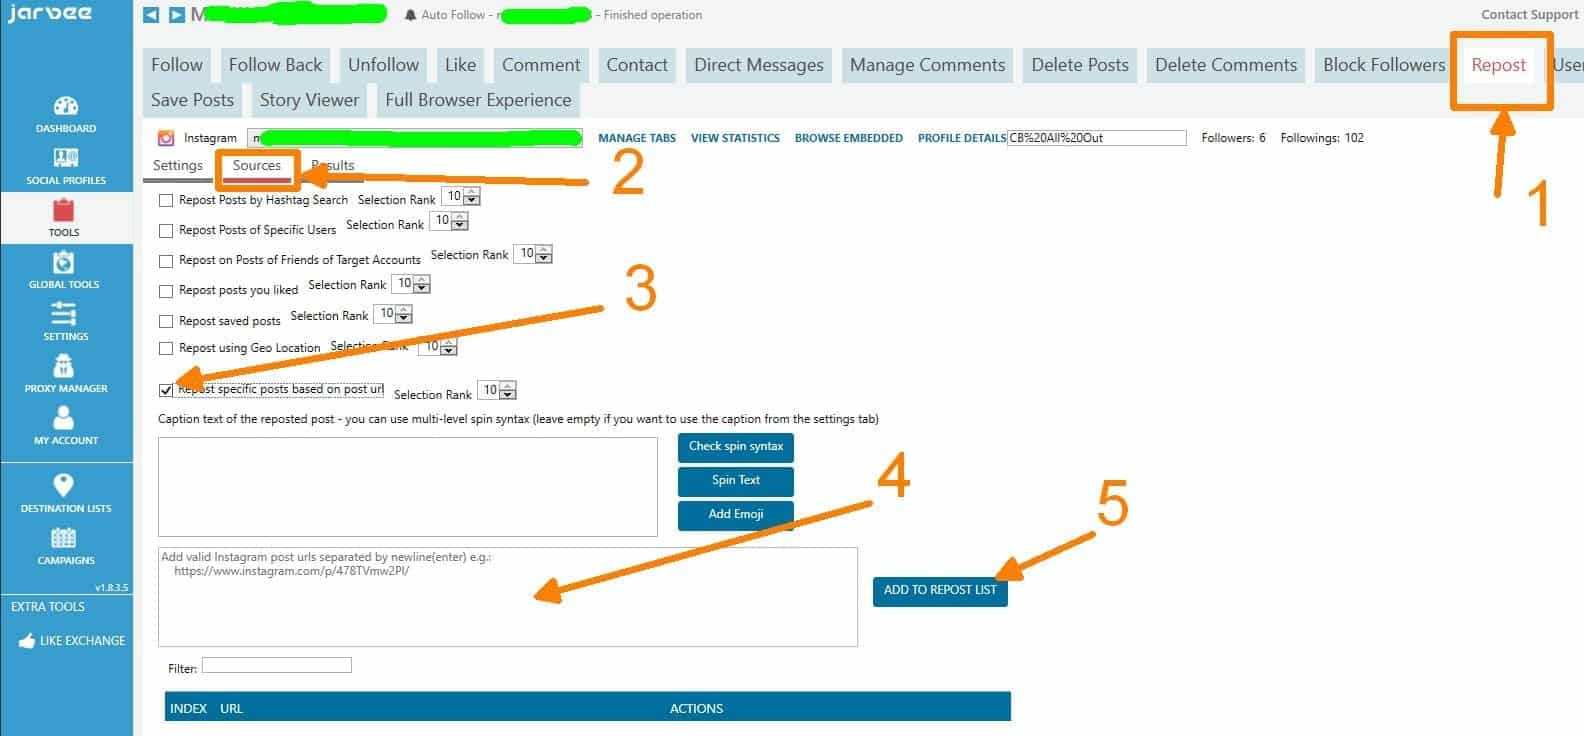This screenshot has width=1584, height=736.
Task: Click ADD TO REPOST LIST button
Action: click(940, 591)
